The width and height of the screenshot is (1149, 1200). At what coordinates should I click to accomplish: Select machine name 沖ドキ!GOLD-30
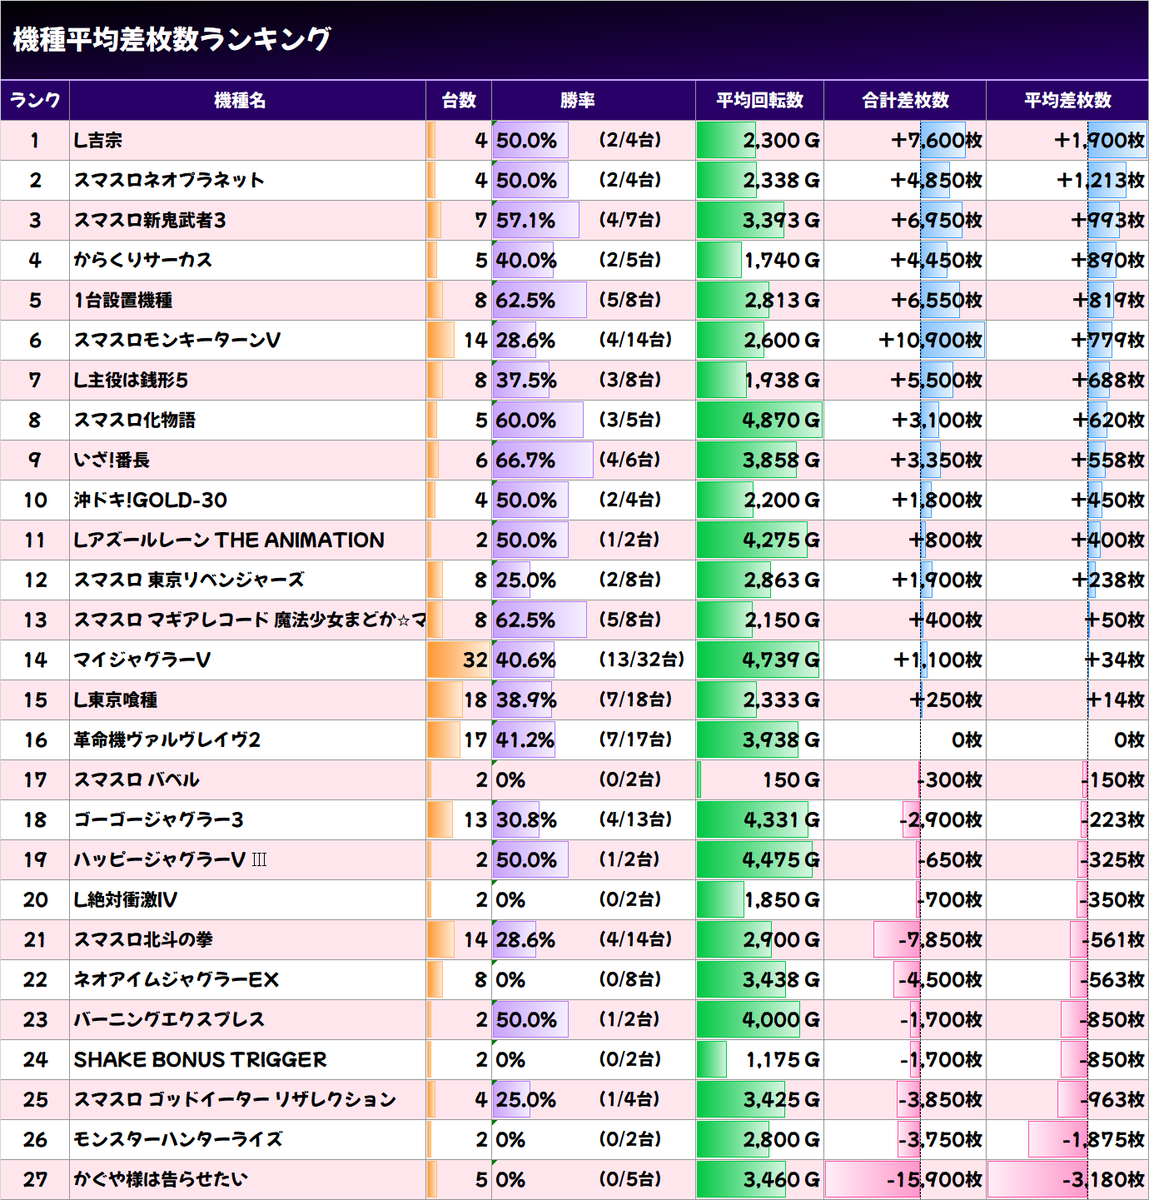[x=150, y=500]
